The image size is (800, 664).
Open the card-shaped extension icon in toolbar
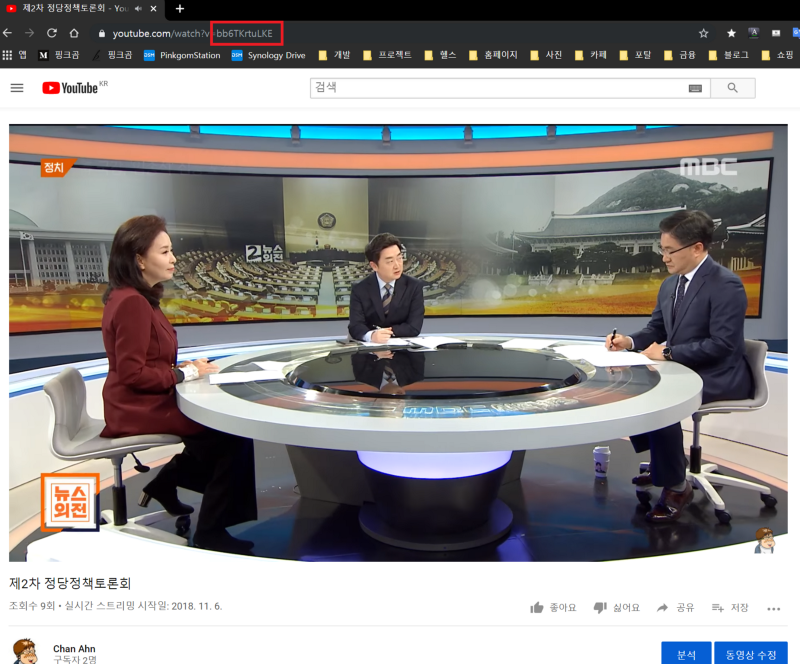click(776, 33)
